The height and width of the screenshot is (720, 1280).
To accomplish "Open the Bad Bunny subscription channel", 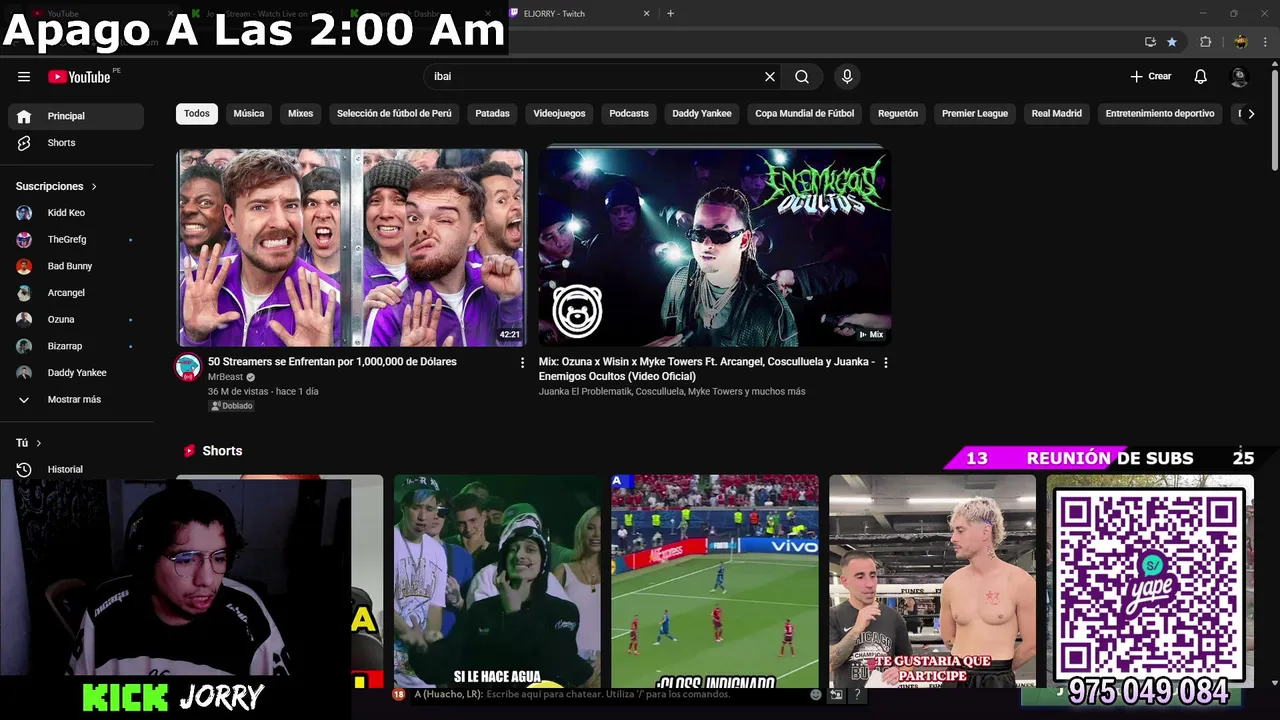I will 76,266.
